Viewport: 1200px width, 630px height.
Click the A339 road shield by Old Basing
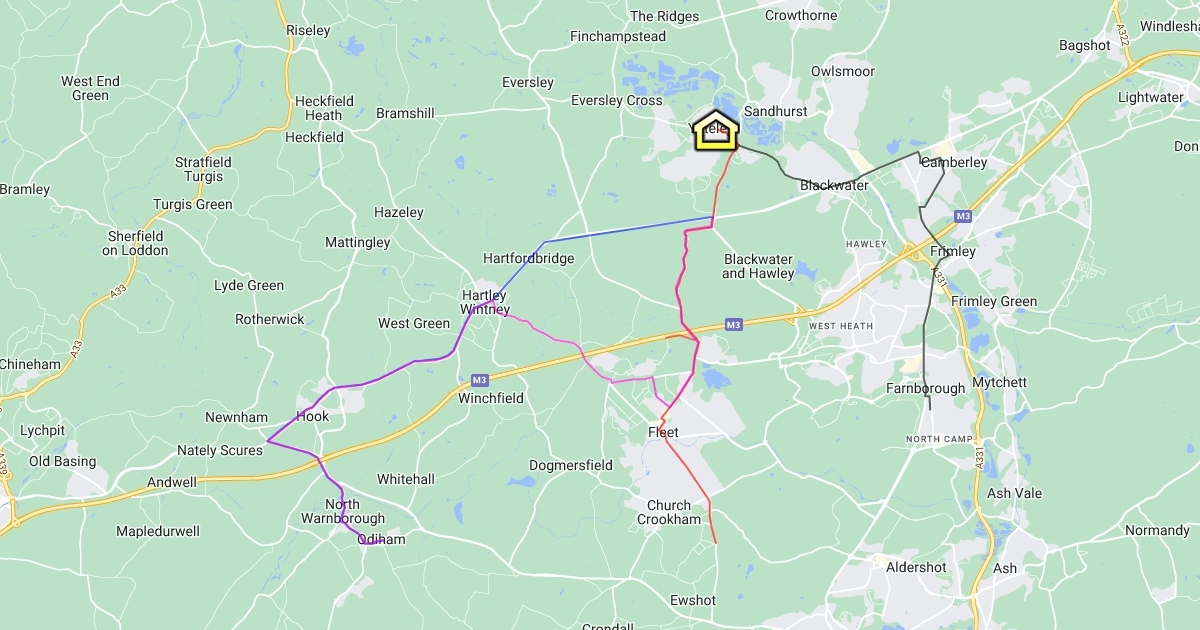point(4,464)
